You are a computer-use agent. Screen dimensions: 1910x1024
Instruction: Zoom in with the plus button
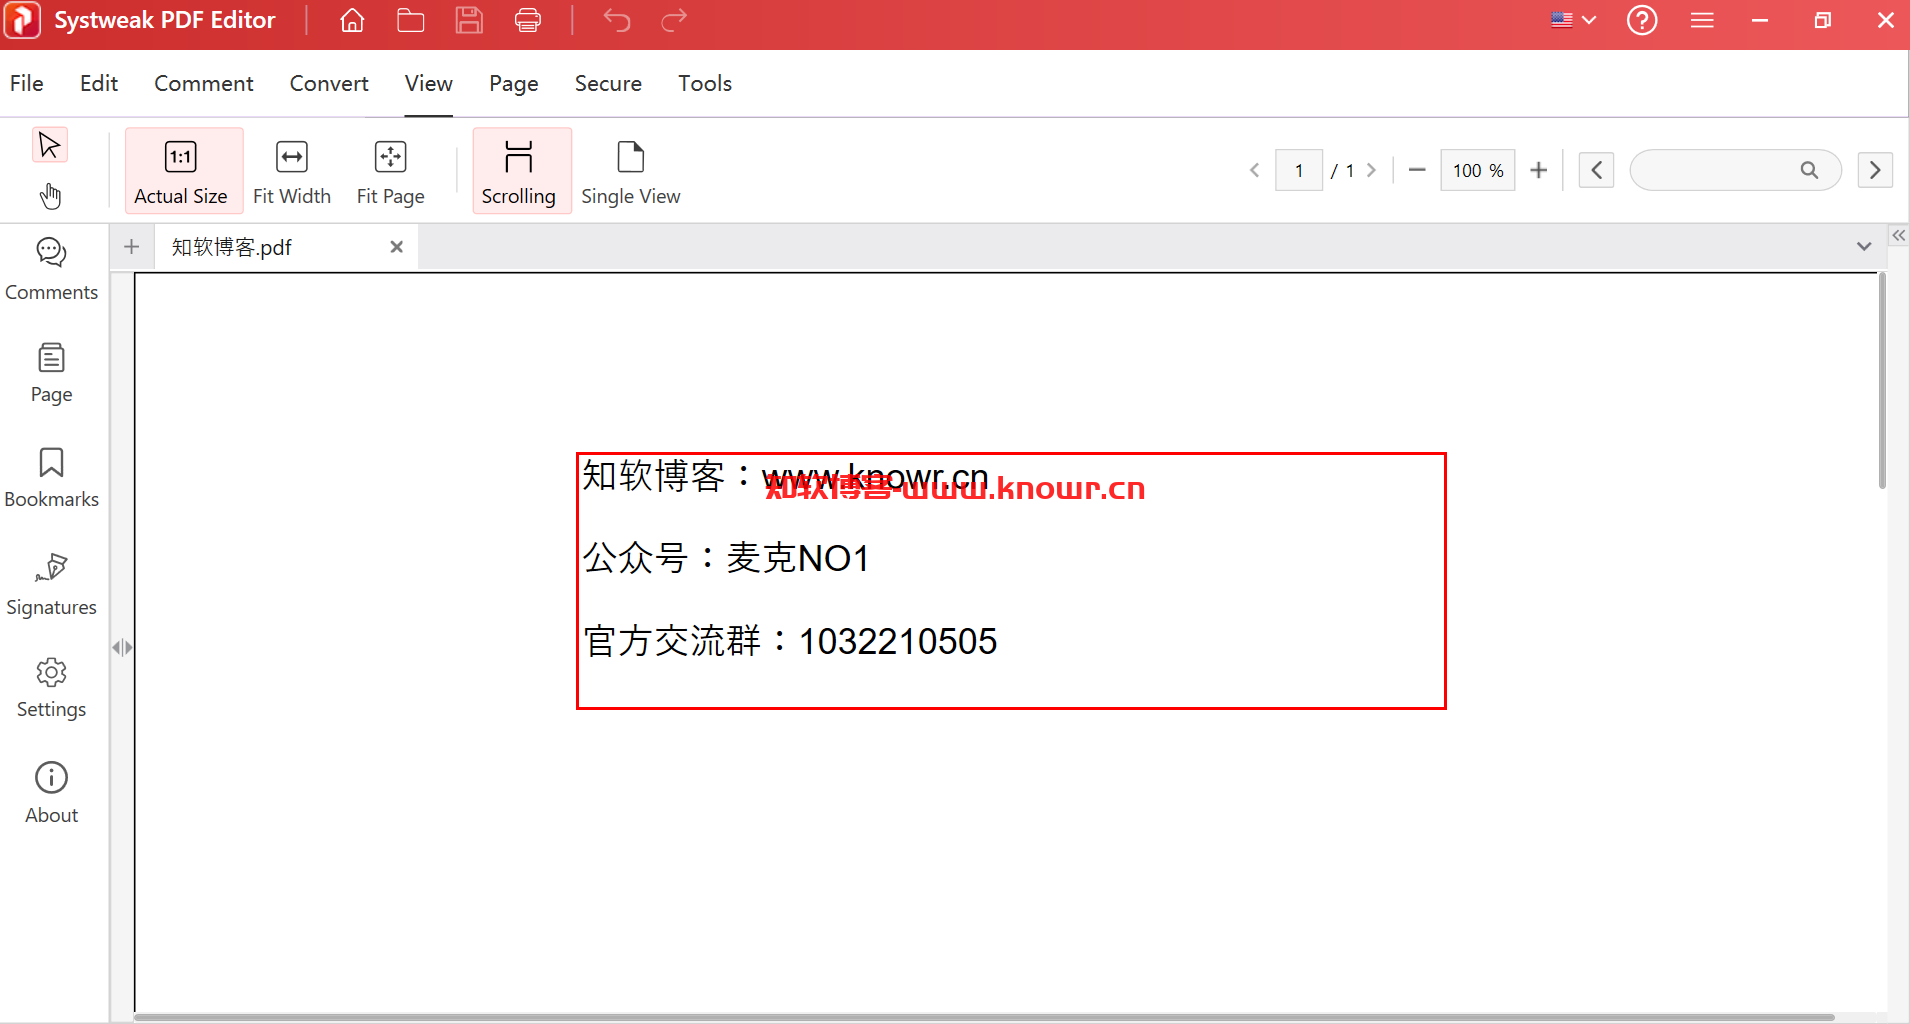(1539, 171)
